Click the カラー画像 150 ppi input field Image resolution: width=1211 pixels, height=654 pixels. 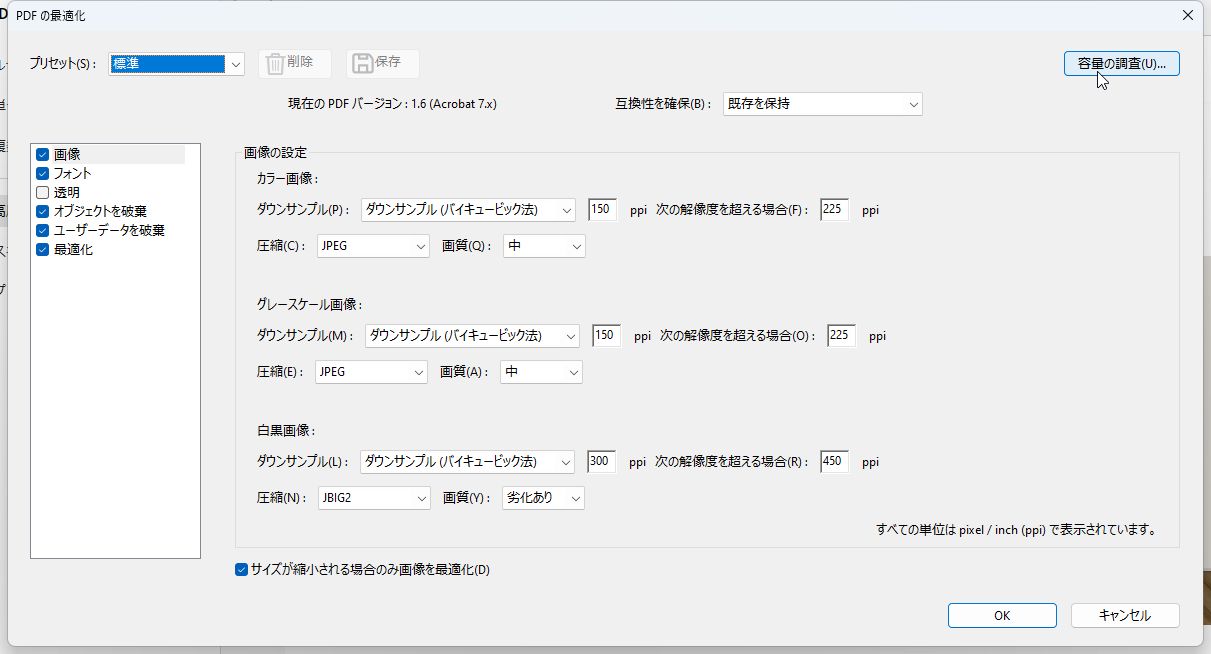tap(602, 210)
